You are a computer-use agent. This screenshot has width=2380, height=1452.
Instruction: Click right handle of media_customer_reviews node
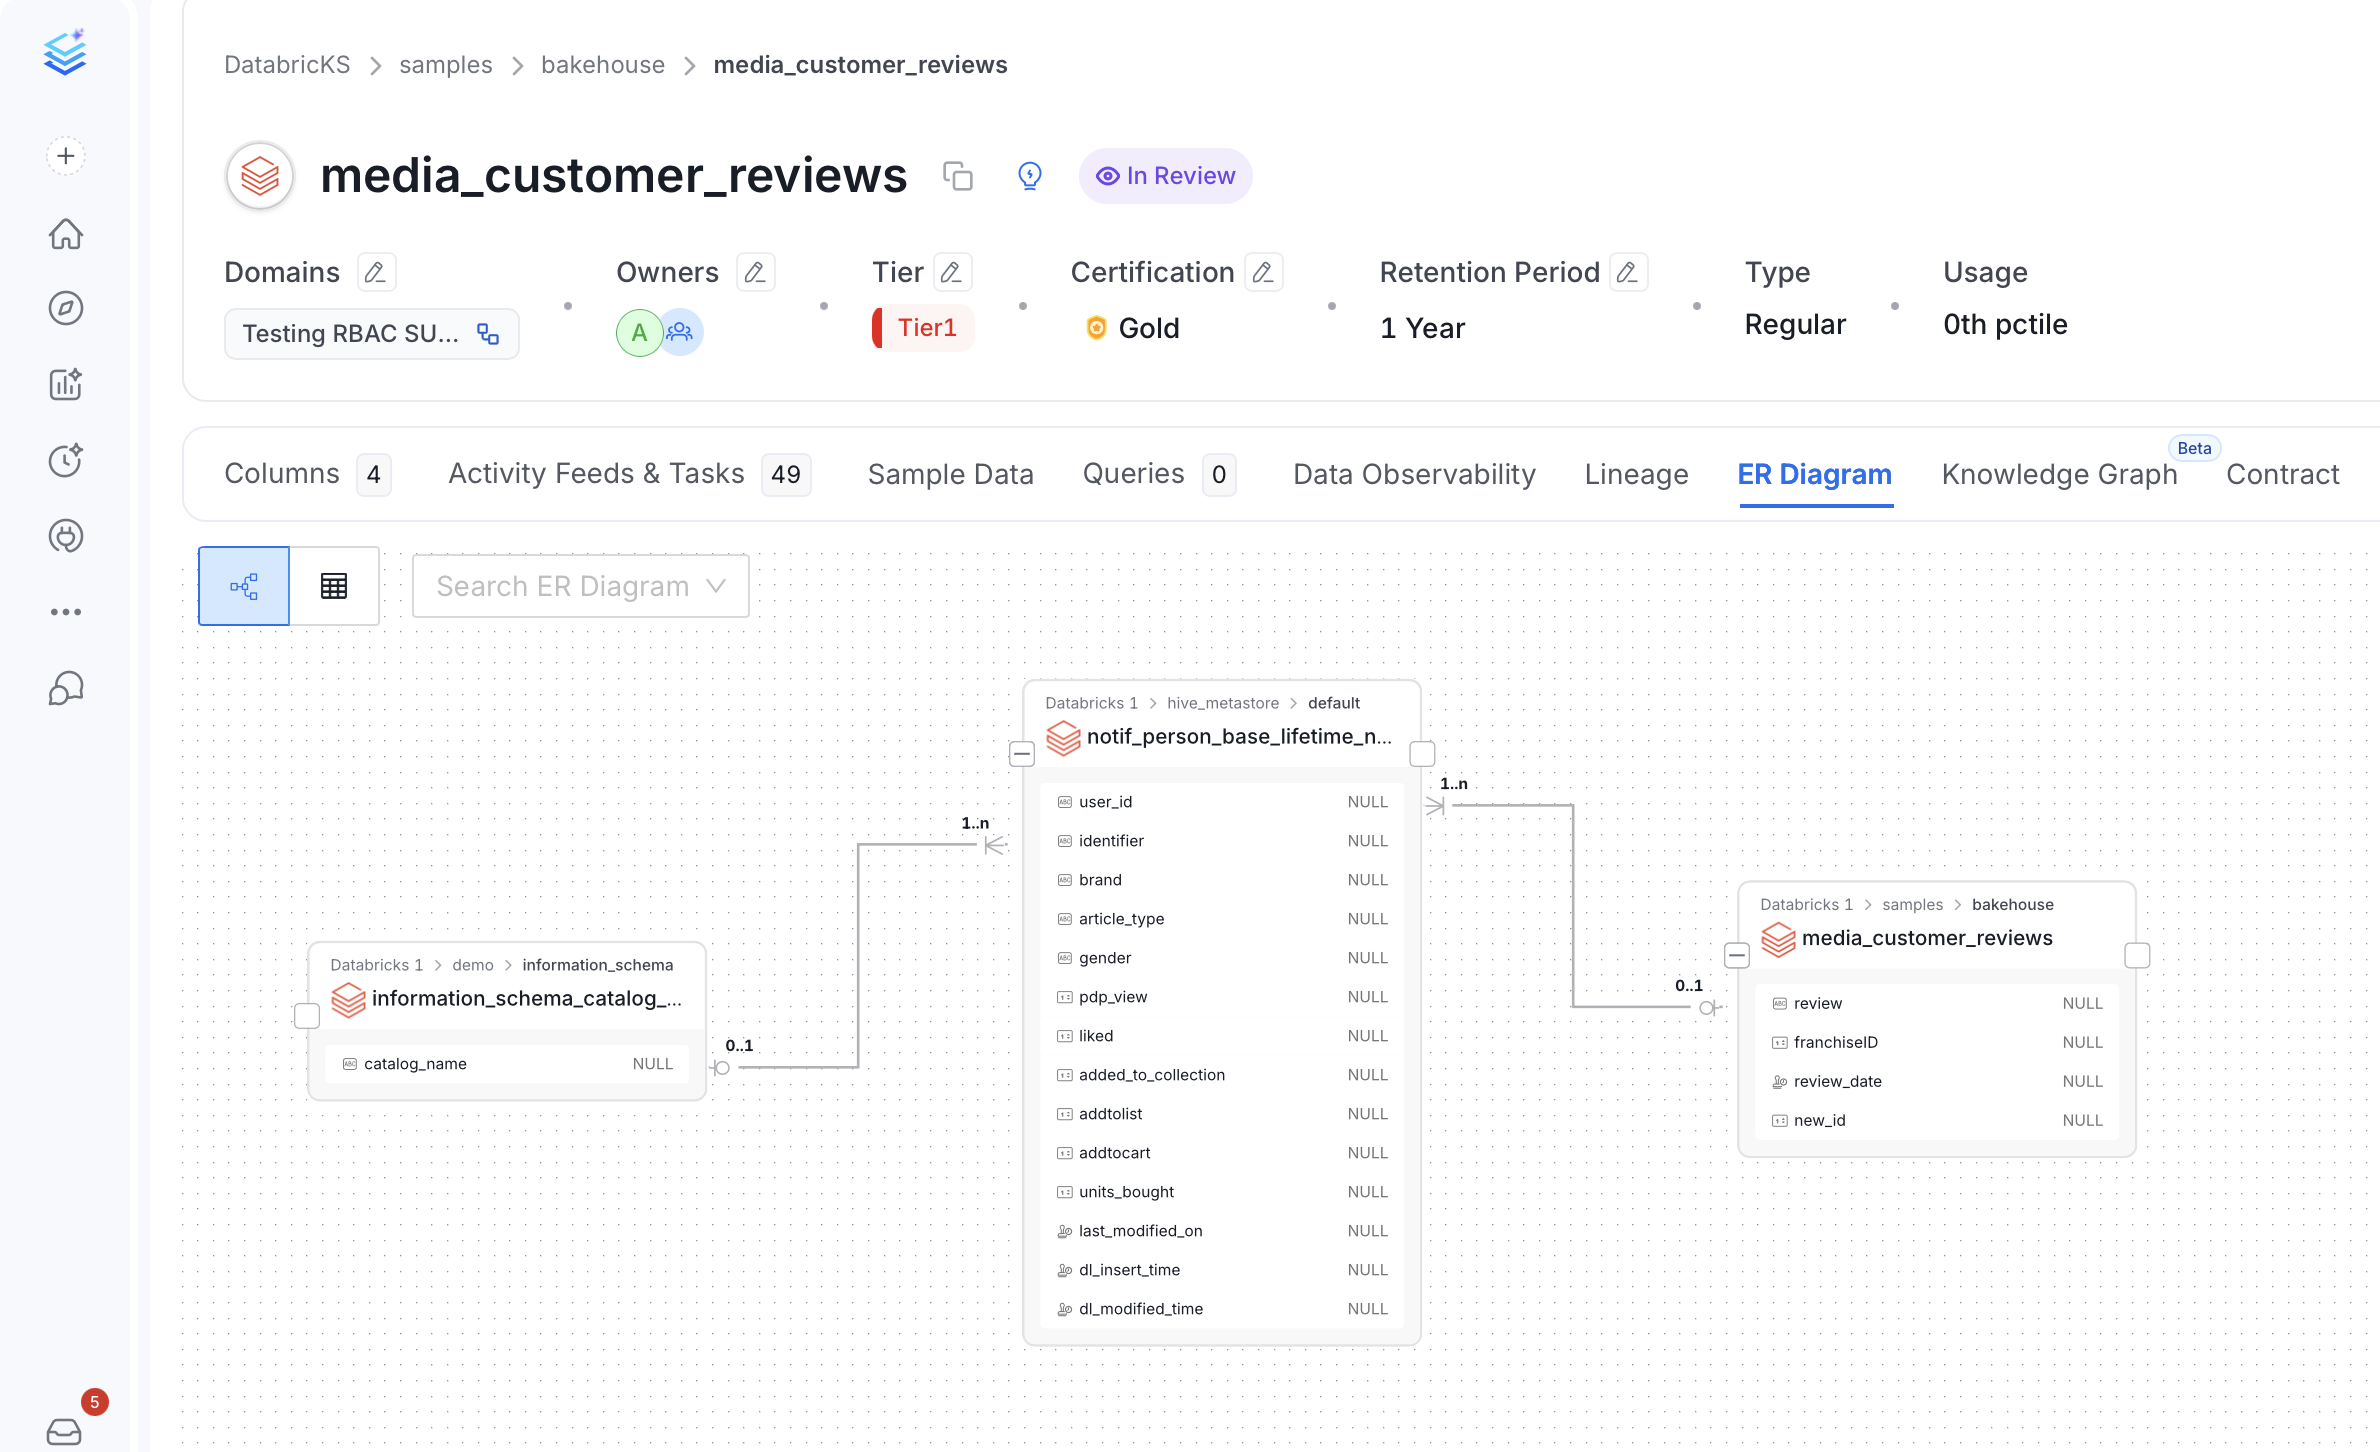[2137, 955]
